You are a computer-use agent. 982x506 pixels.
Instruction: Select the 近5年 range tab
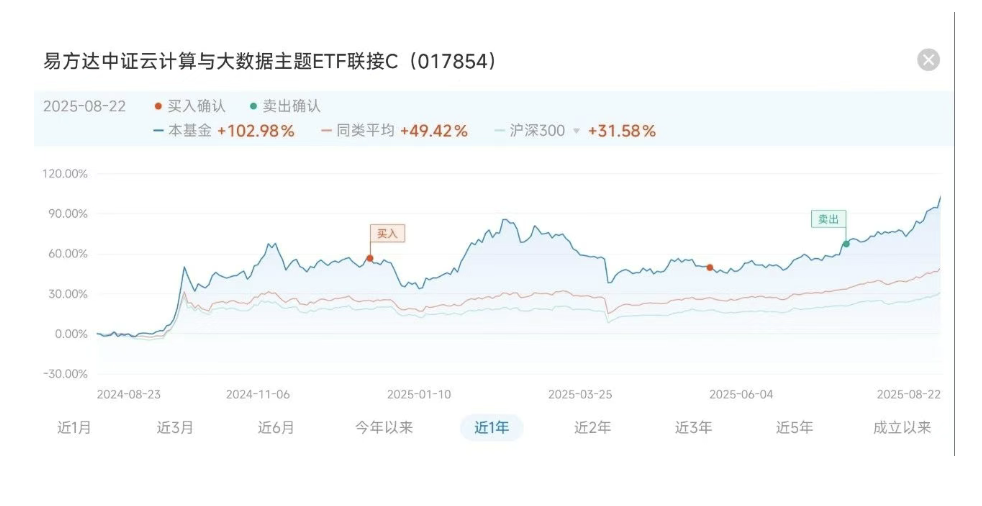point(794,427)
